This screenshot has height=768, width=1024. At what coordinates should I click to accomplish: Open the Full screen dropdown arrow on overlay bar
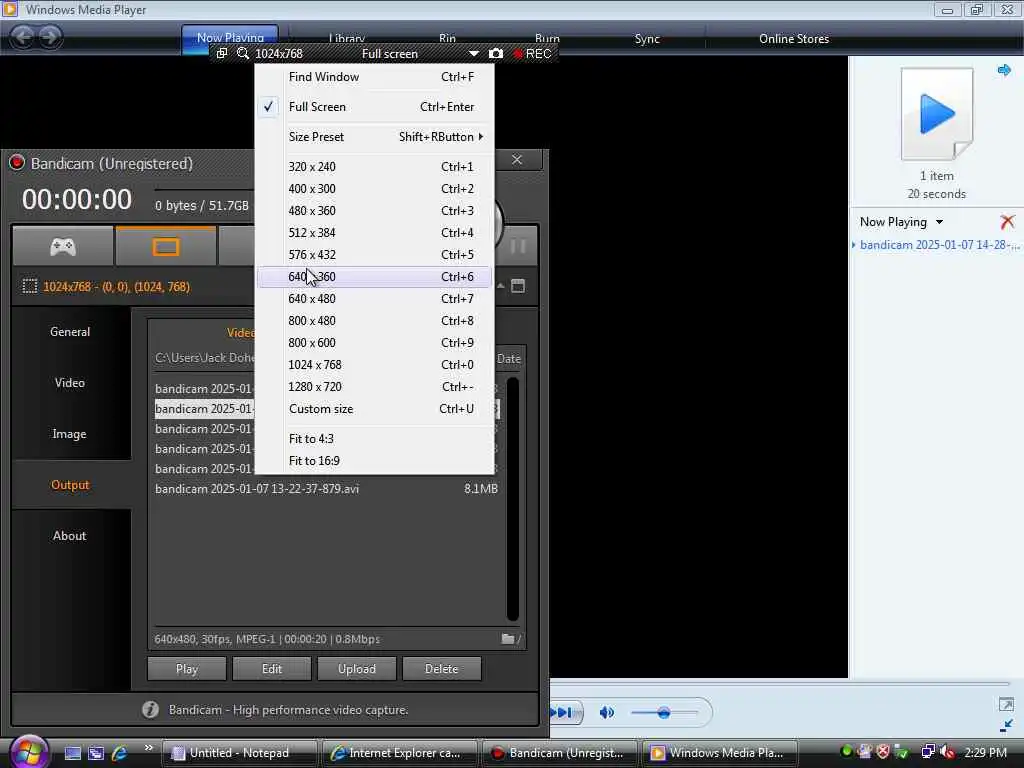point(473,54)
